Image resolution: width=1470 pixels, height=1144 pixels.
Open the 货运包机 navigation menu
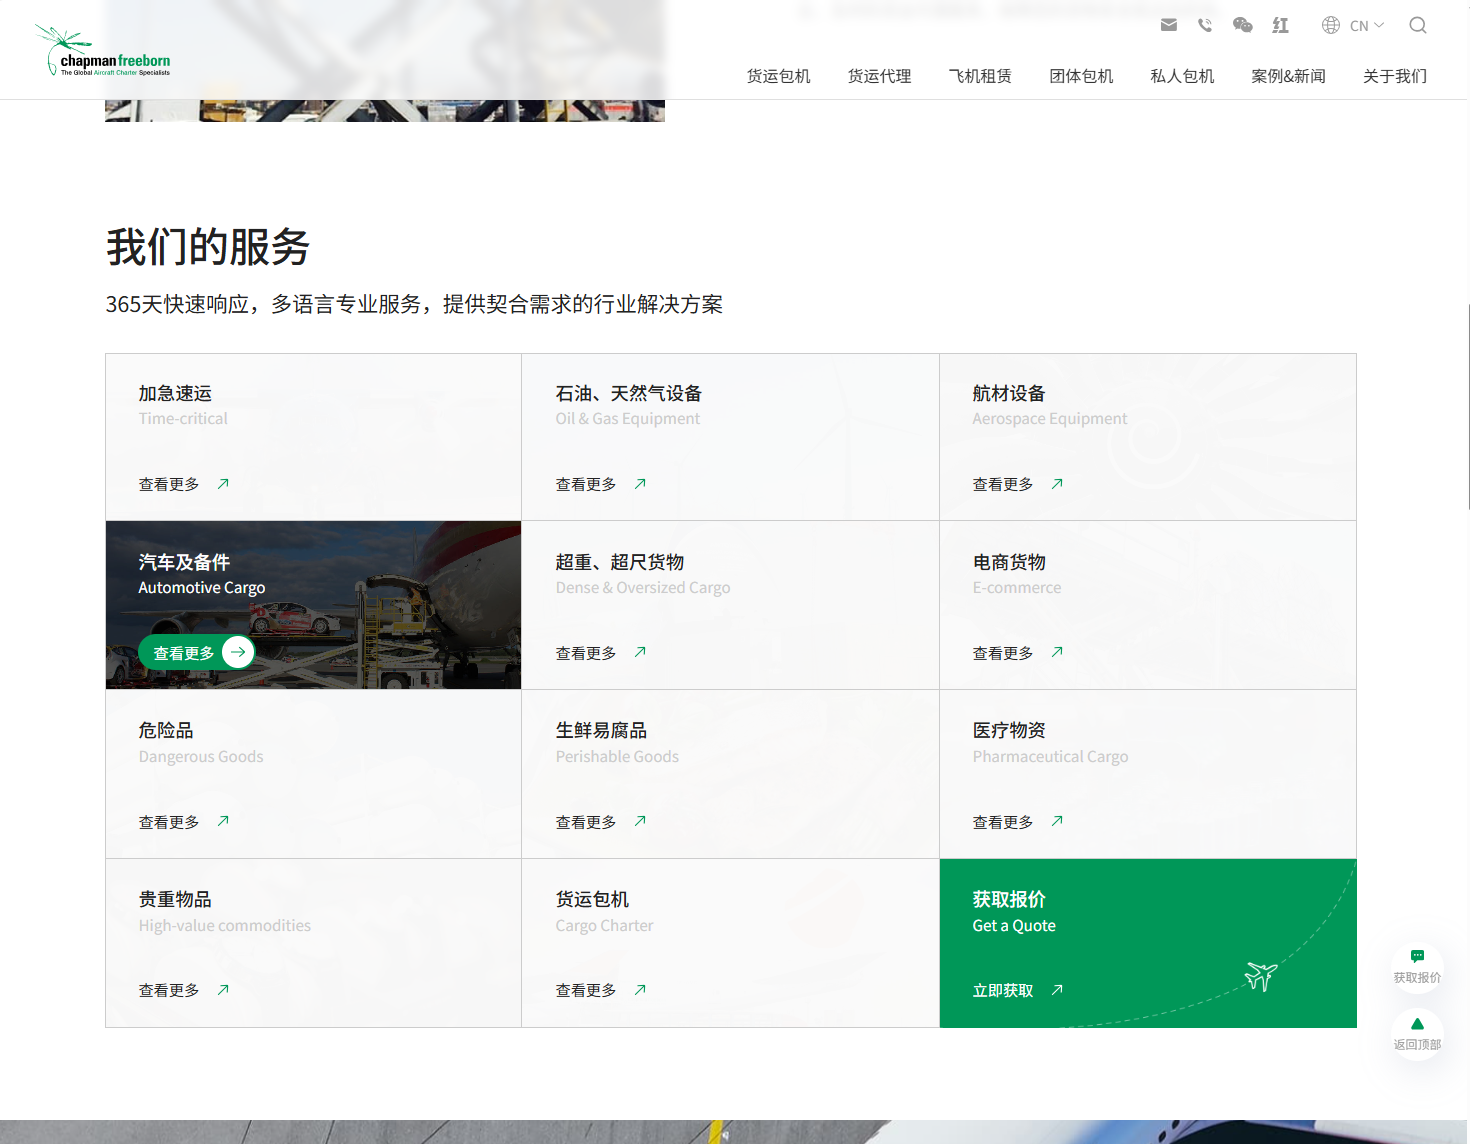point(778,76)
